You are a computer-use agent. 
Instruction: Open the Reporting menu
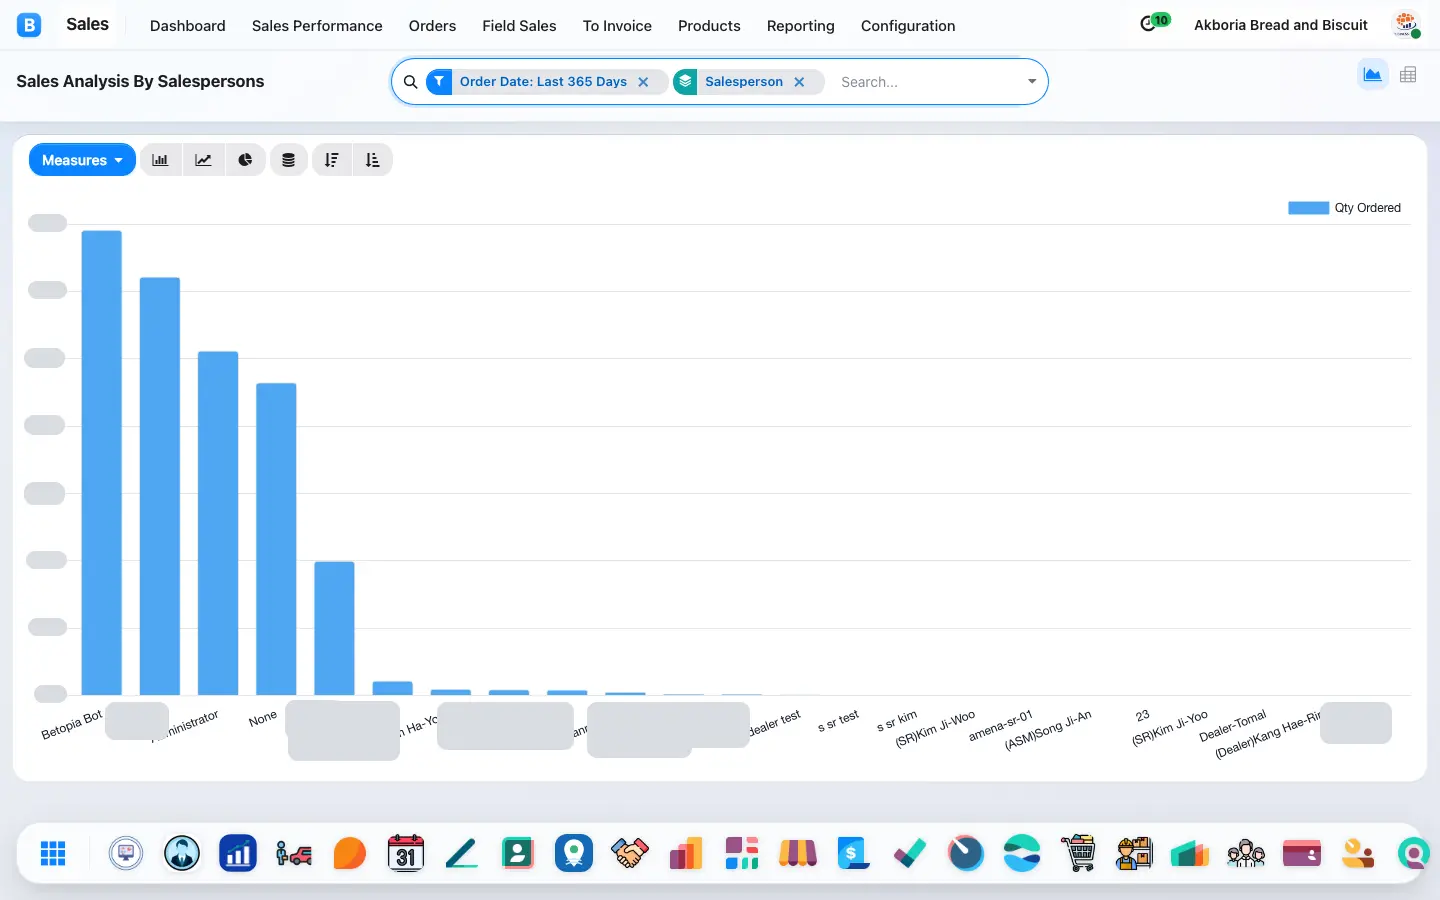[x=800, y=26]
